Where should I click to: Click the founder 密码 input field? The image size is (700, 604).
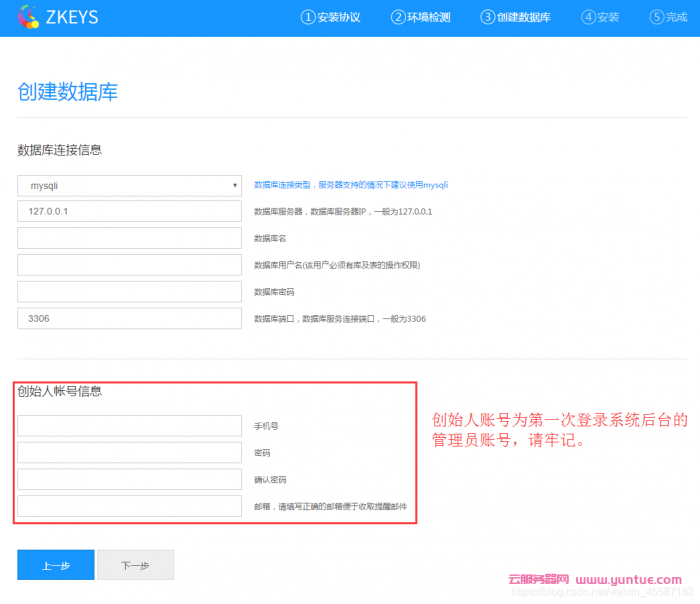click(x=130, y=453)
